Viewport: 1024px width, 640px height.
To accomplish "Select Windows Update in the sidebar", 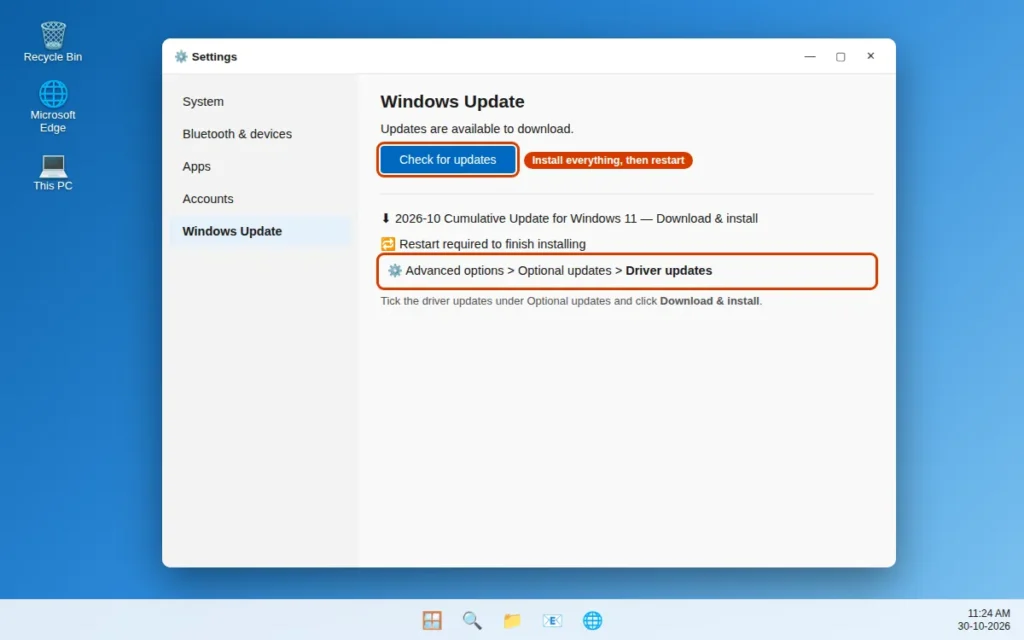I will tap(261, 231).
